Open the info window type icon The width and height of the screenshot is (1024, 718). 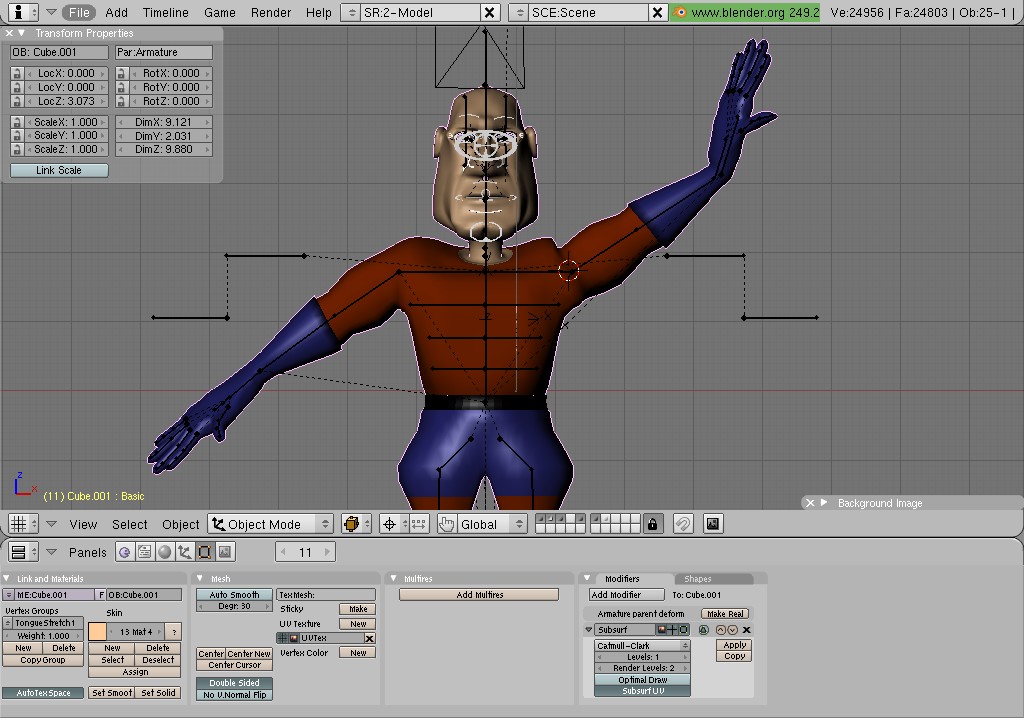tap(24, 12)
